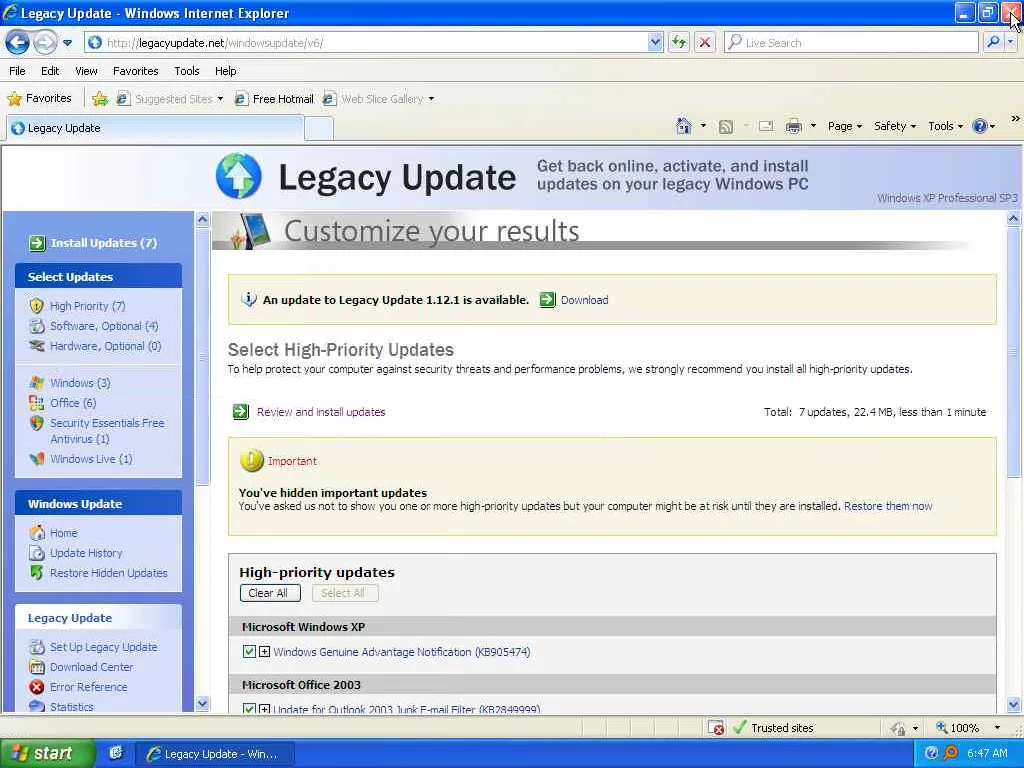Click the Favorites star button
1024x768 pixels.
point(39,99)
